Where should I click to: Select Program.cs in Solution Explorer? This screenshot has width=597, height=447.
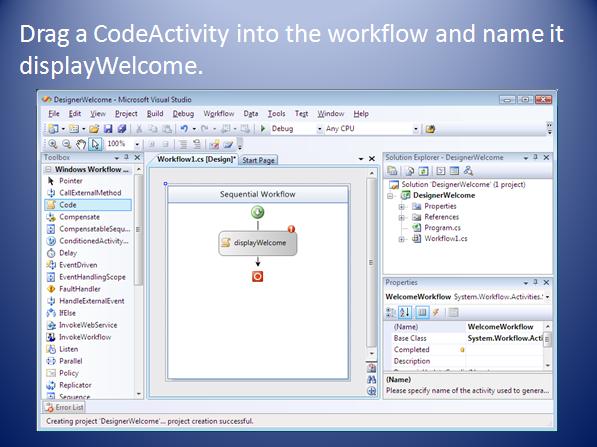coord(442,228)
